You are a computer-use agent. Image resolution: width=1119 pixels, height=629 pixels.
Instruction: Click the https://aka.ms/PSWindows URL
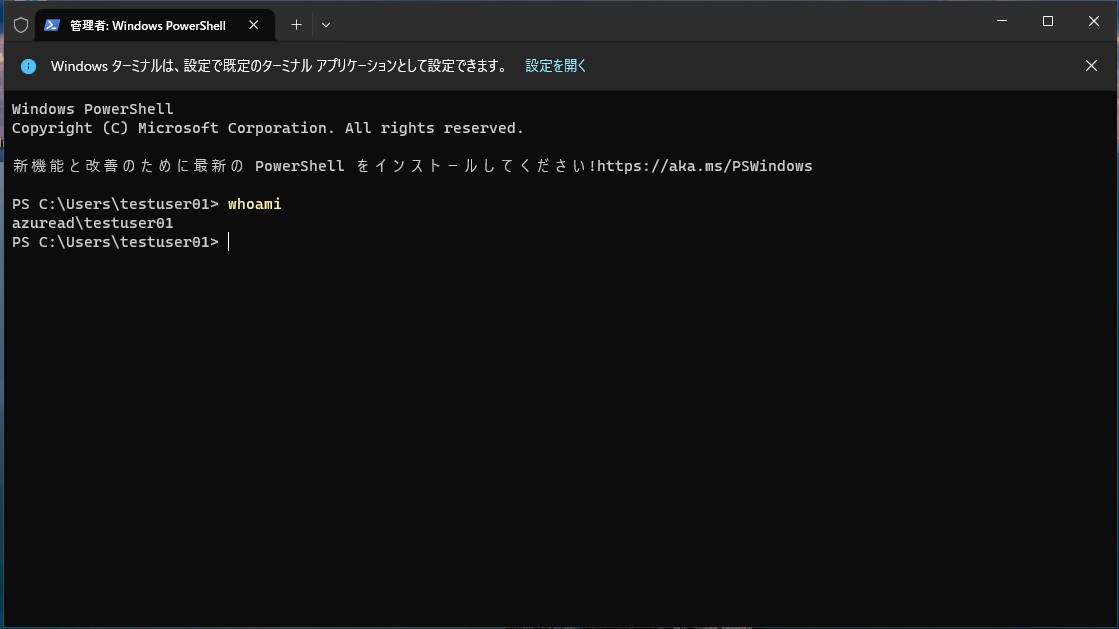[x=705, y=166]
